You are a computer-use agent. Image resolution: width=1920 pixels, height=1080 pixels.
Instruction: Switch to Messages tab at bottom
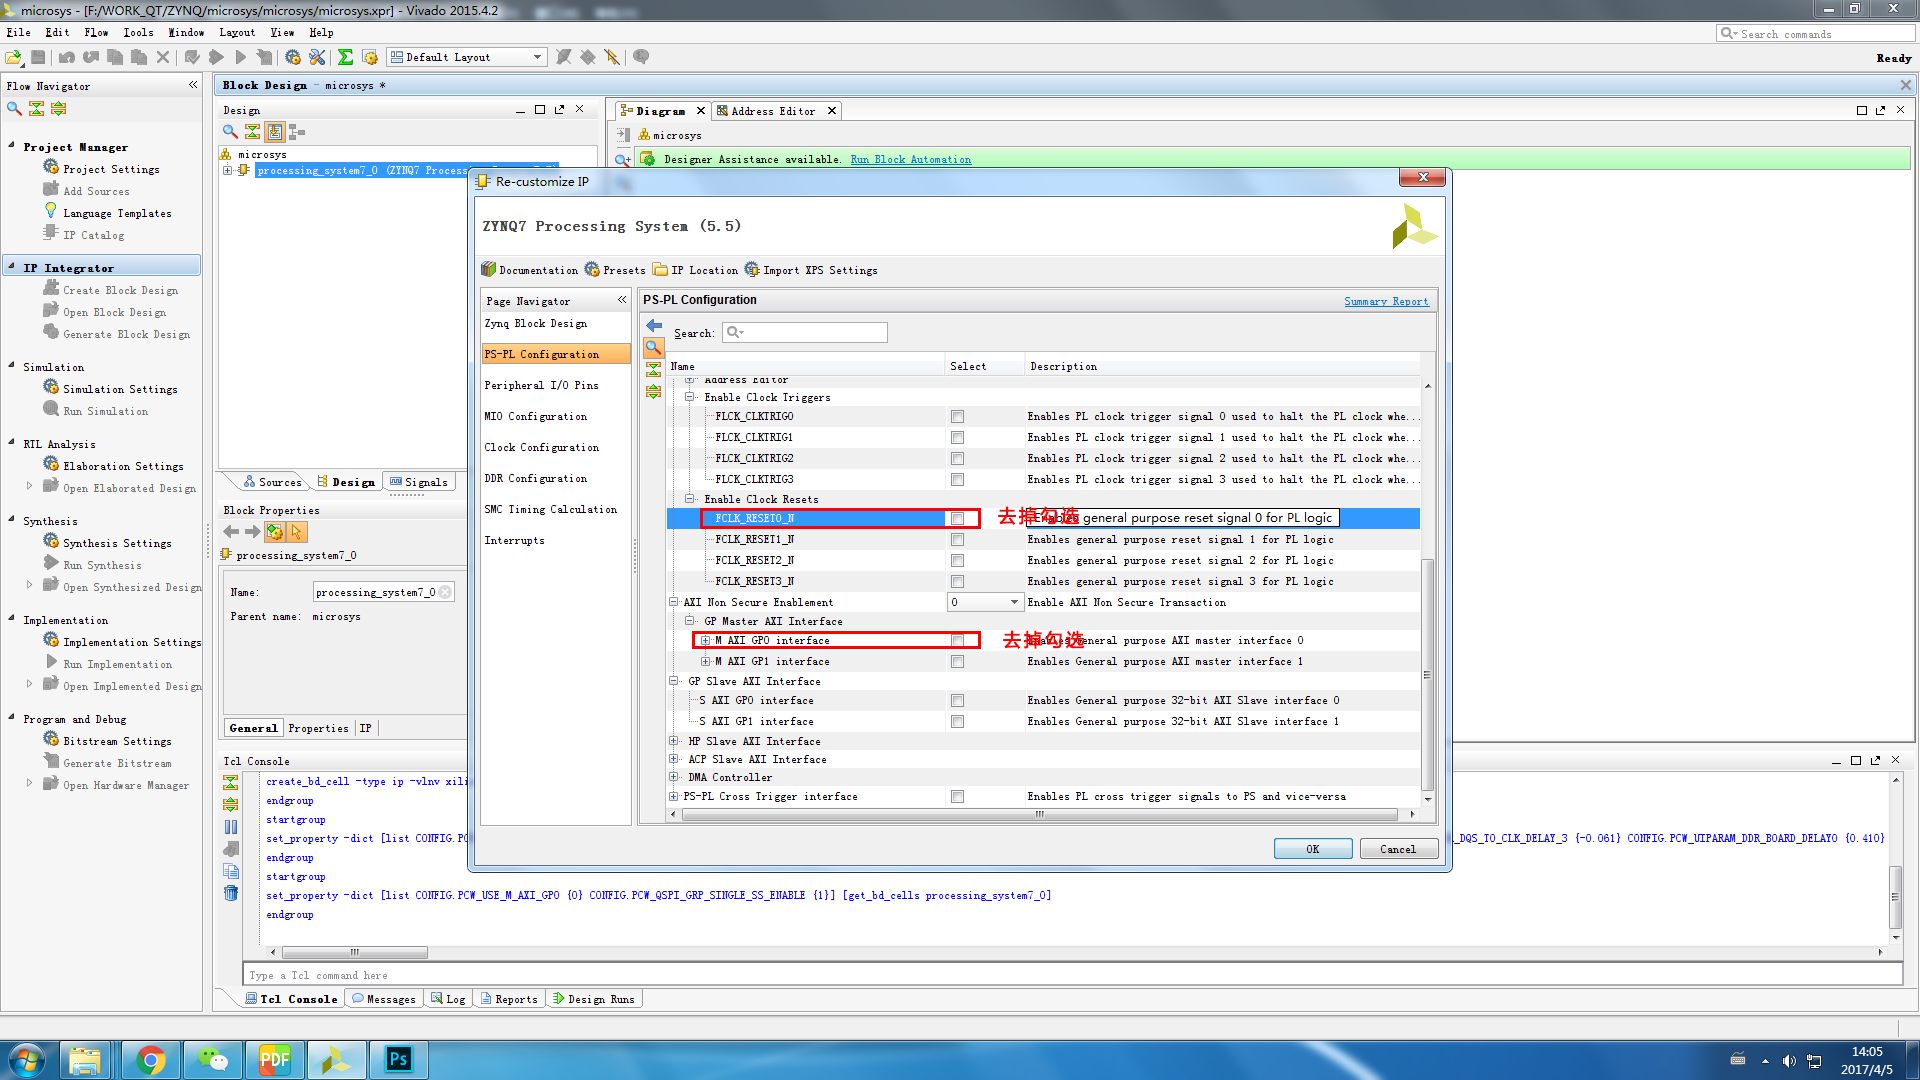coord(384,999)
